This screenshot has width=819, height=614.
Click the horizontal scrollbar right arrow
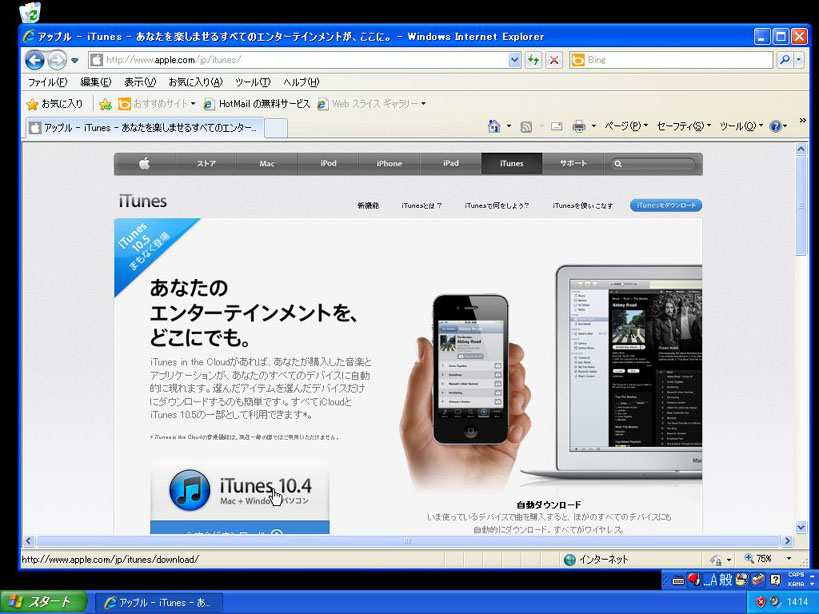pyautogui.click(x=788, y=541)
